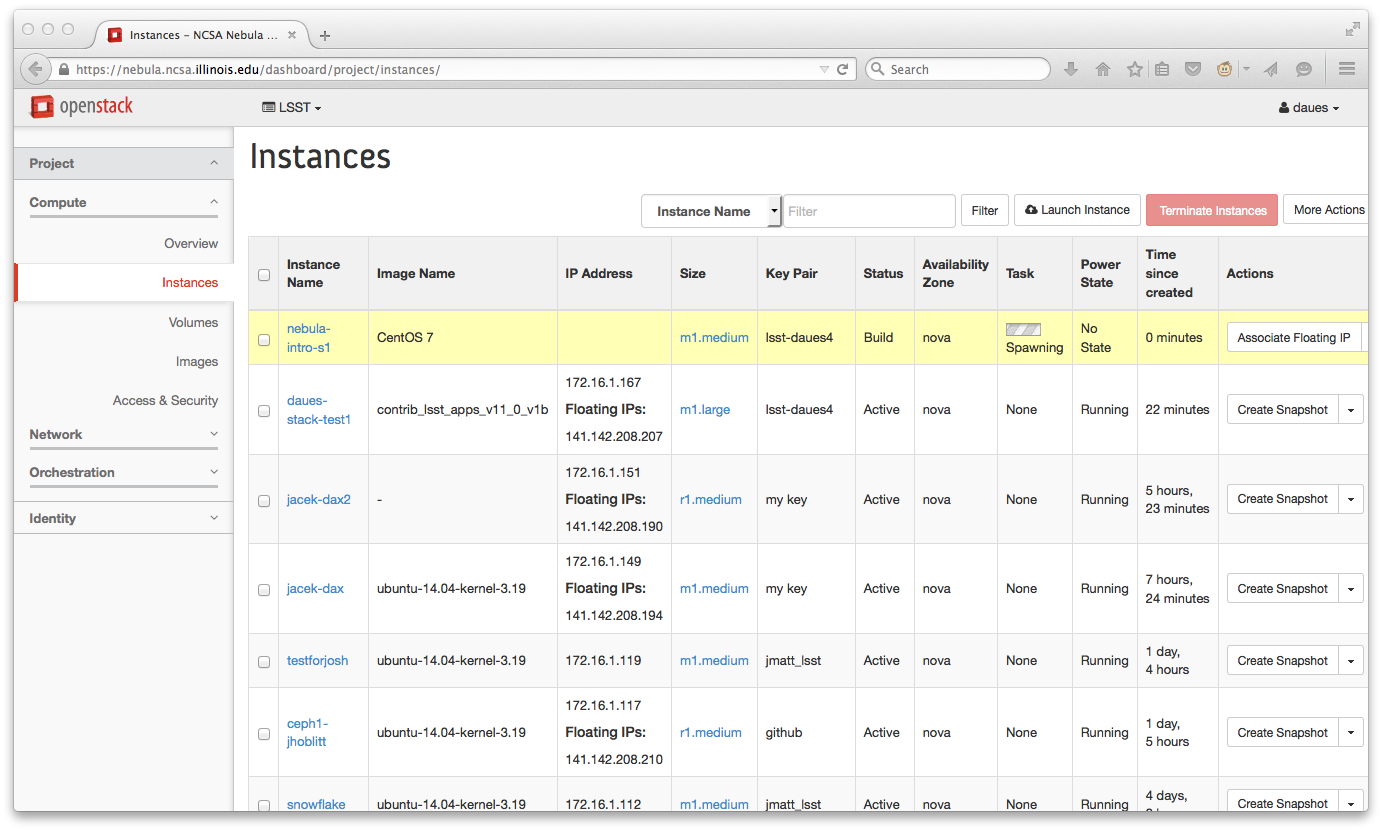Open a new browser tab with plus
The width and height of the screenshot is (1382, 831).
324,35
